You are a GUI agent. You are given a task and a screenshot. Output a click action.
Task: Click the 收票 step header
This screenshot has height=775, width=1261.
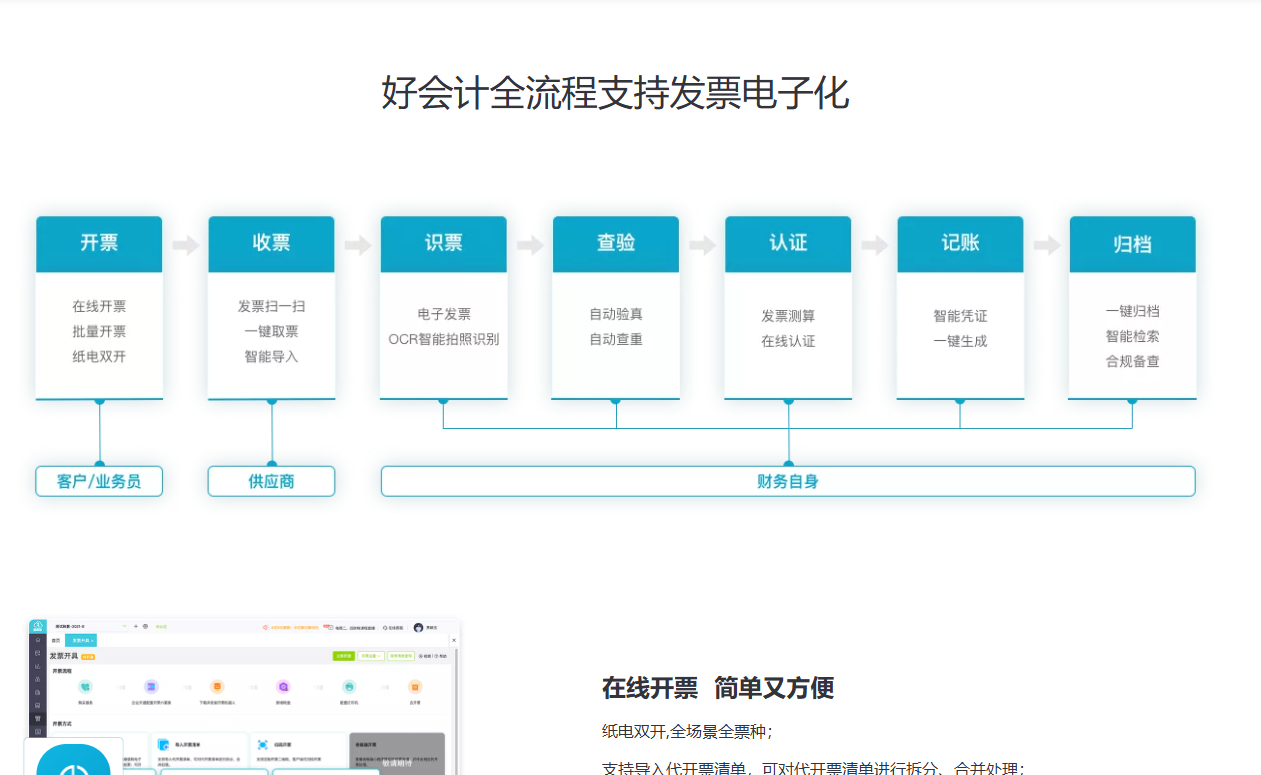pos(271,243)
